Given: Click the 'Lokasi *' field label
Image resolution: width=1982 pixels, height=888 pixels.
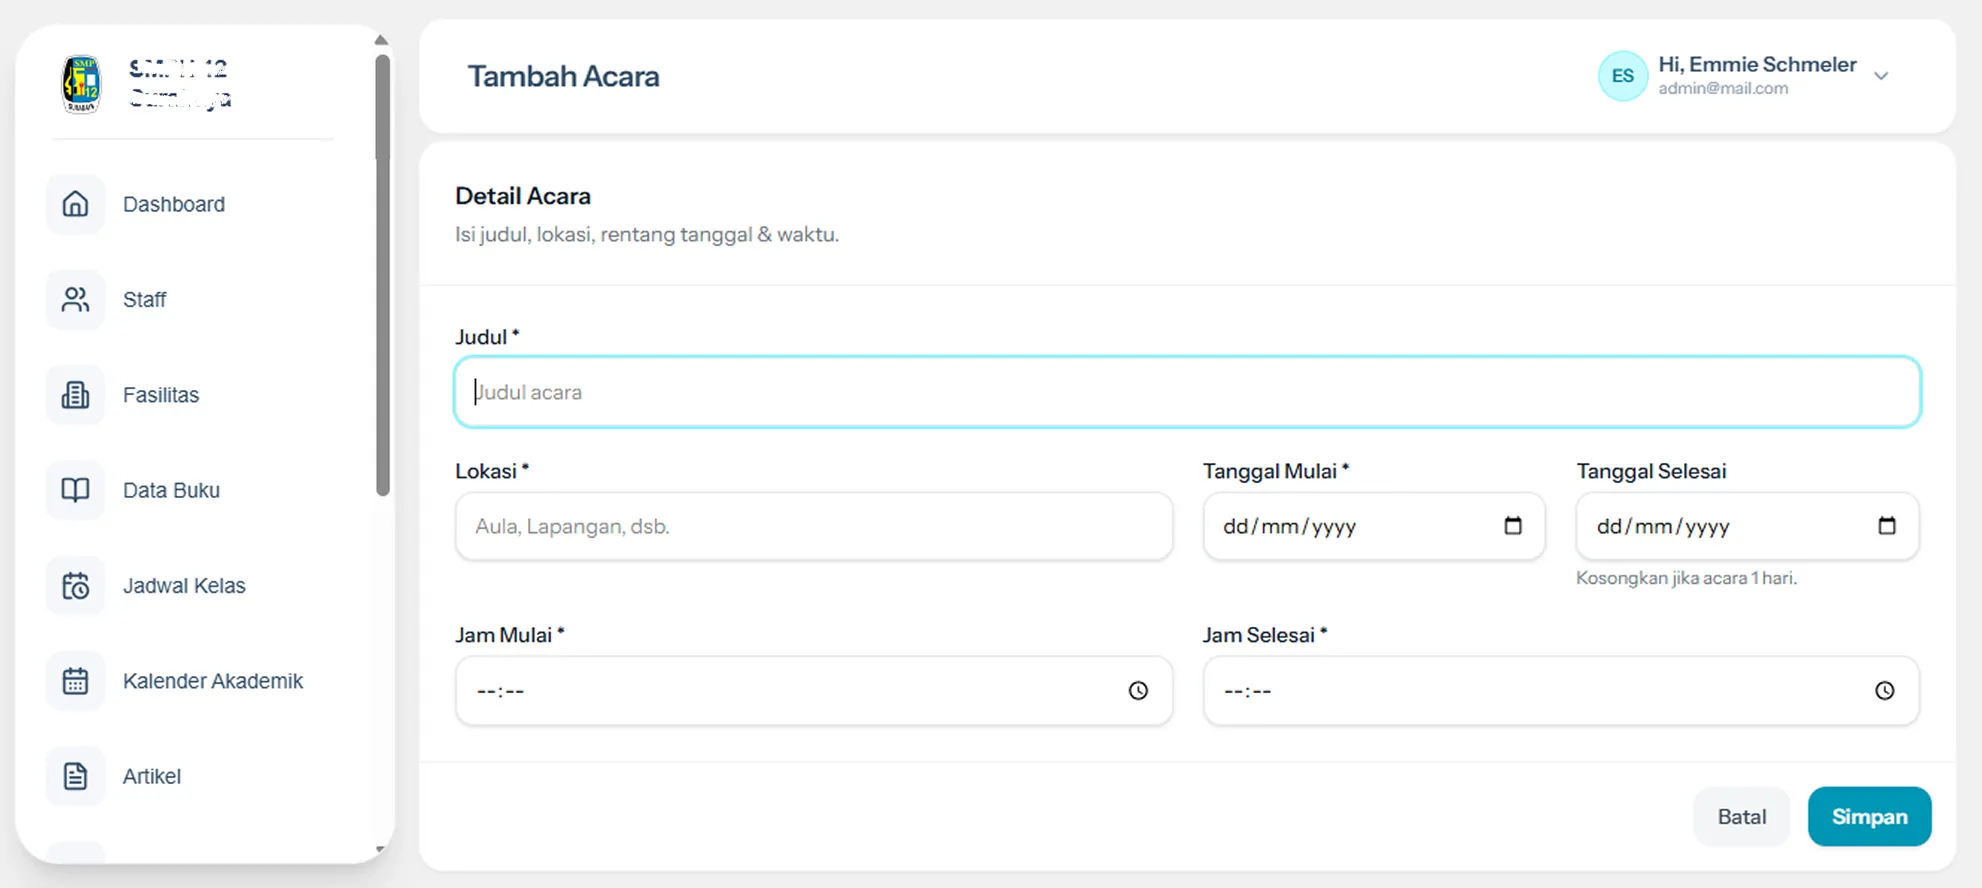Looking at the screenshot, I should point(492,471).
